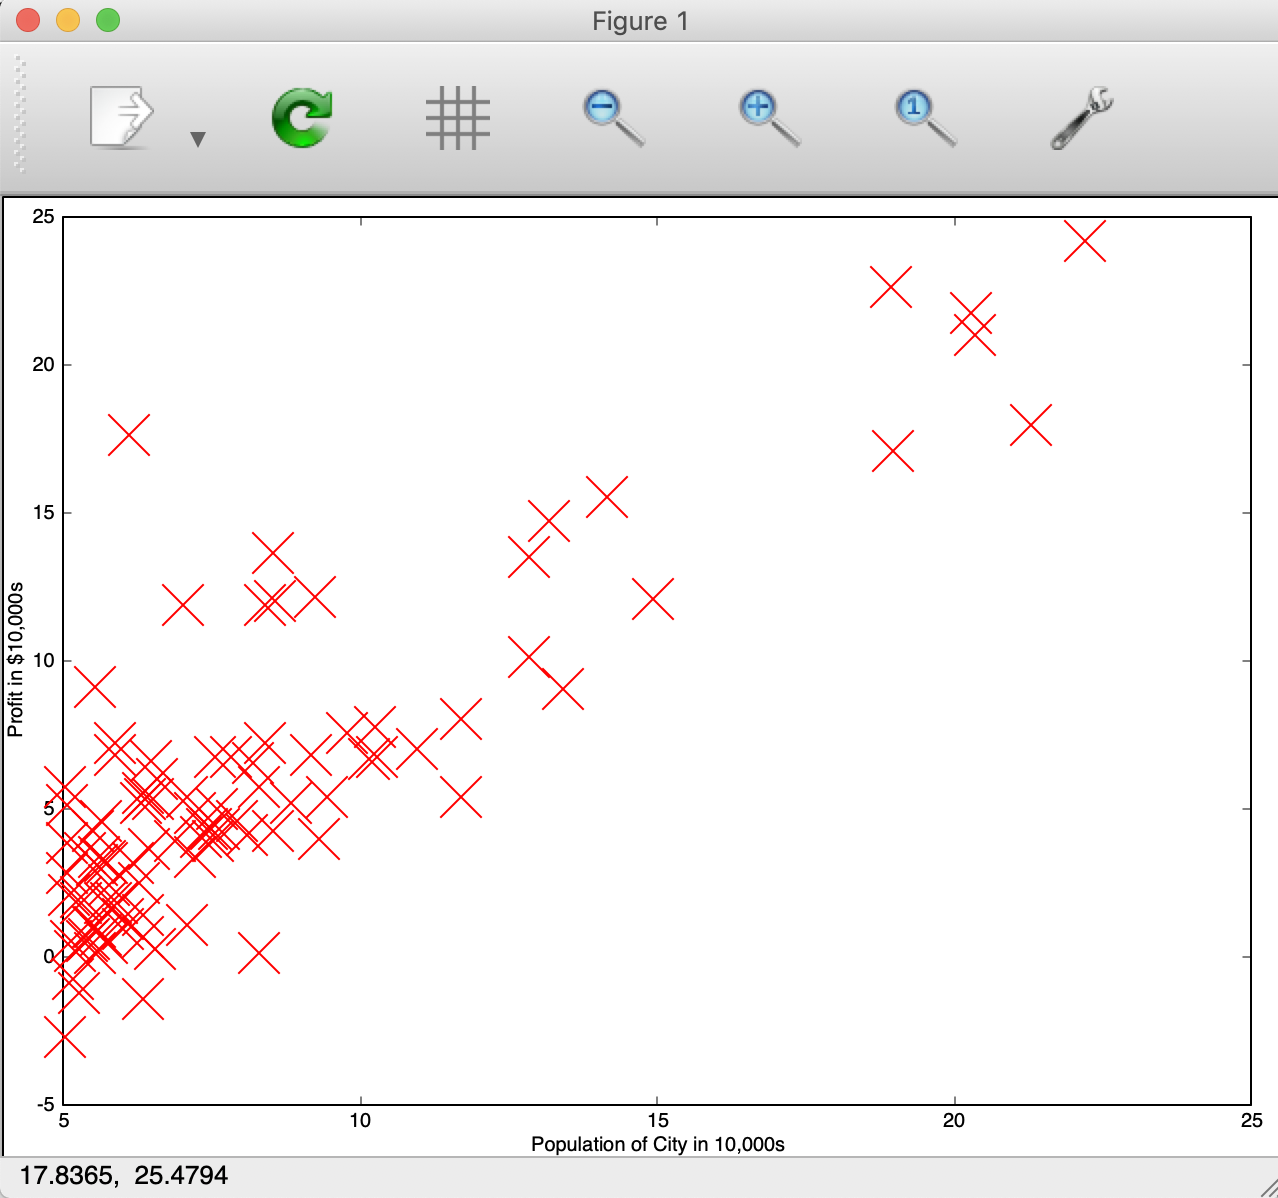The height and width of the screenshot is (1198, 1278).
Task: Export the figure using the save icon
Action: [x=120, y=115]
